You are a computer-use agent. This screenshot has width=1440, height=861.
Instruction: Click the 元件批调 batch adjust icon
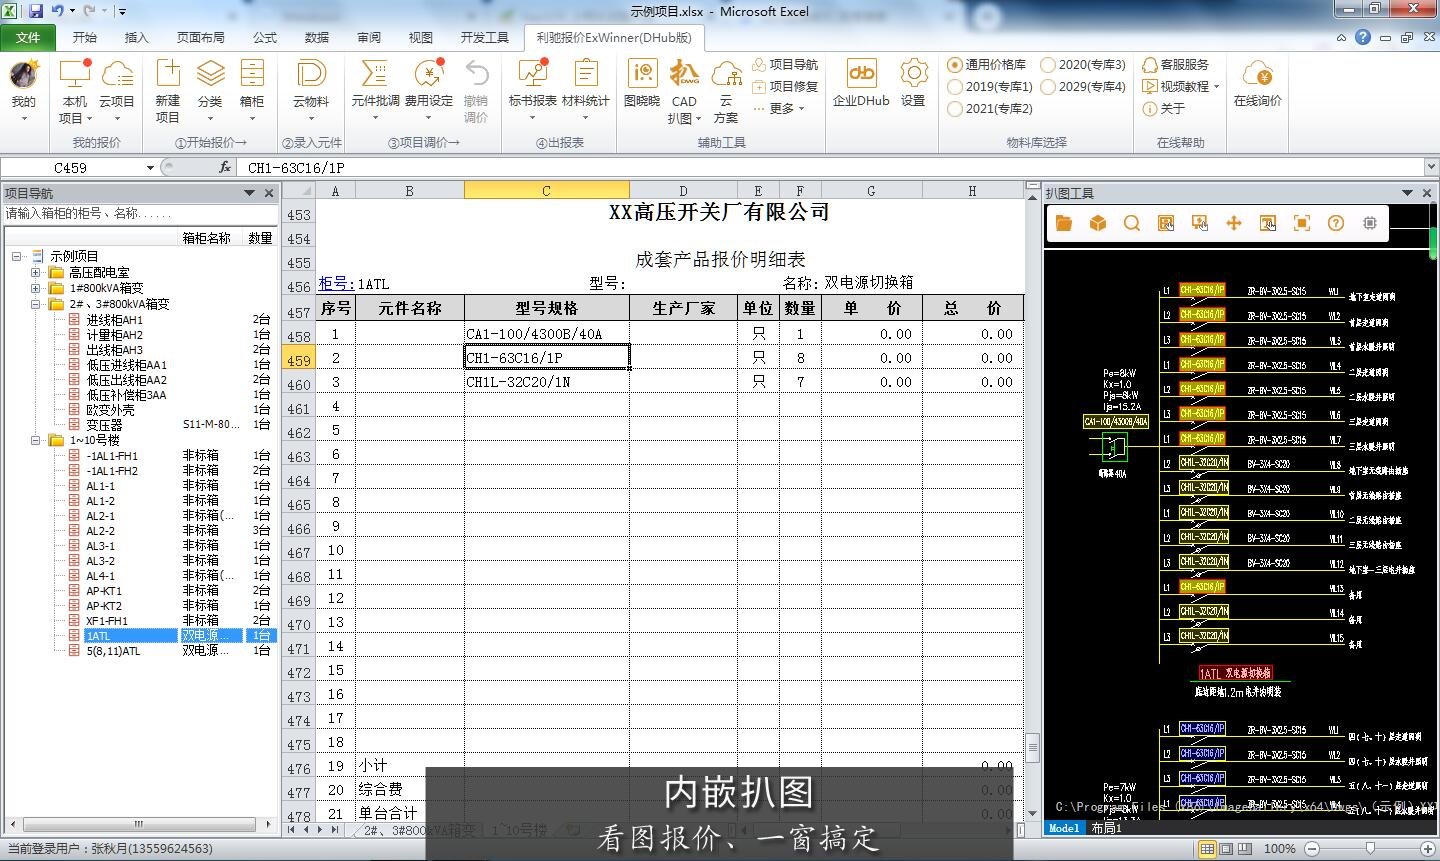click(375, 90)
